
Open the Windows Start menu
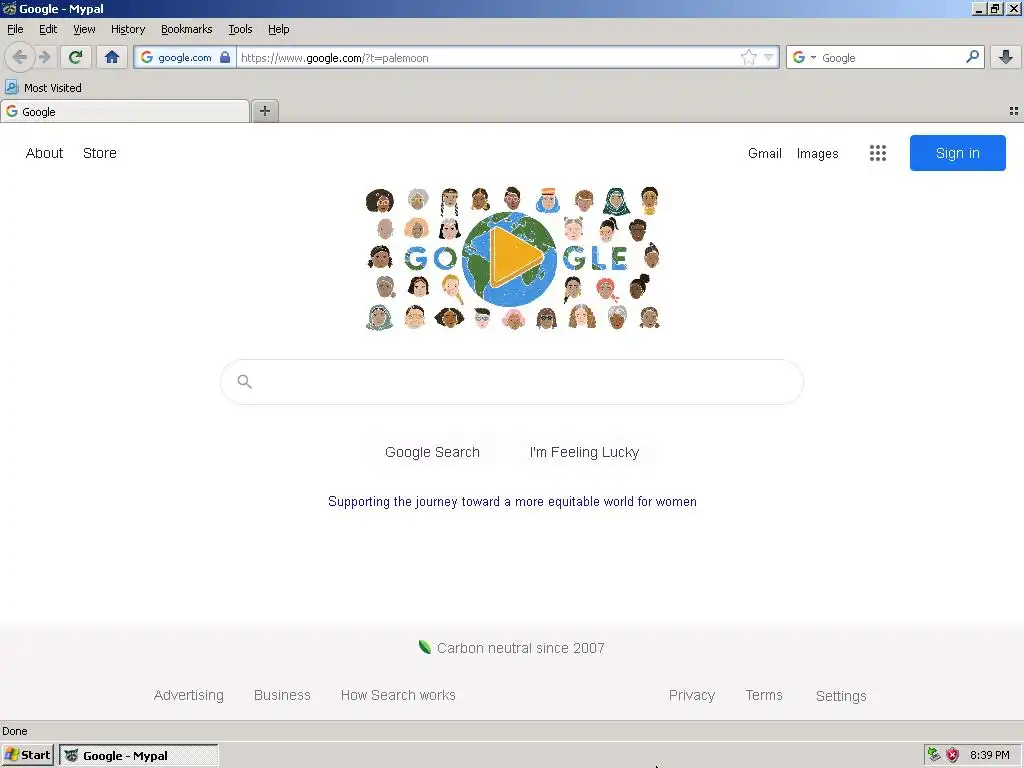[27, 755]
